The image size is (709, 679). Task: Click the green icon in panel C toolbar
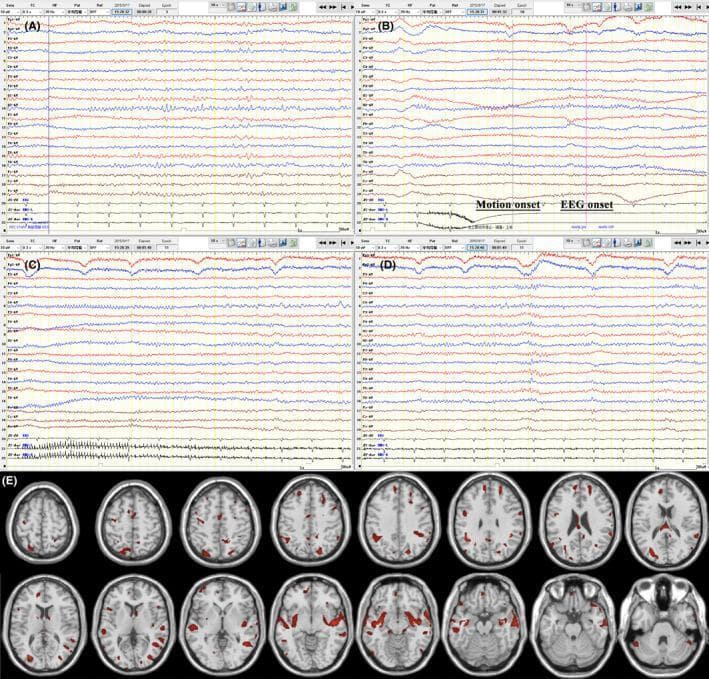point(293,243)
